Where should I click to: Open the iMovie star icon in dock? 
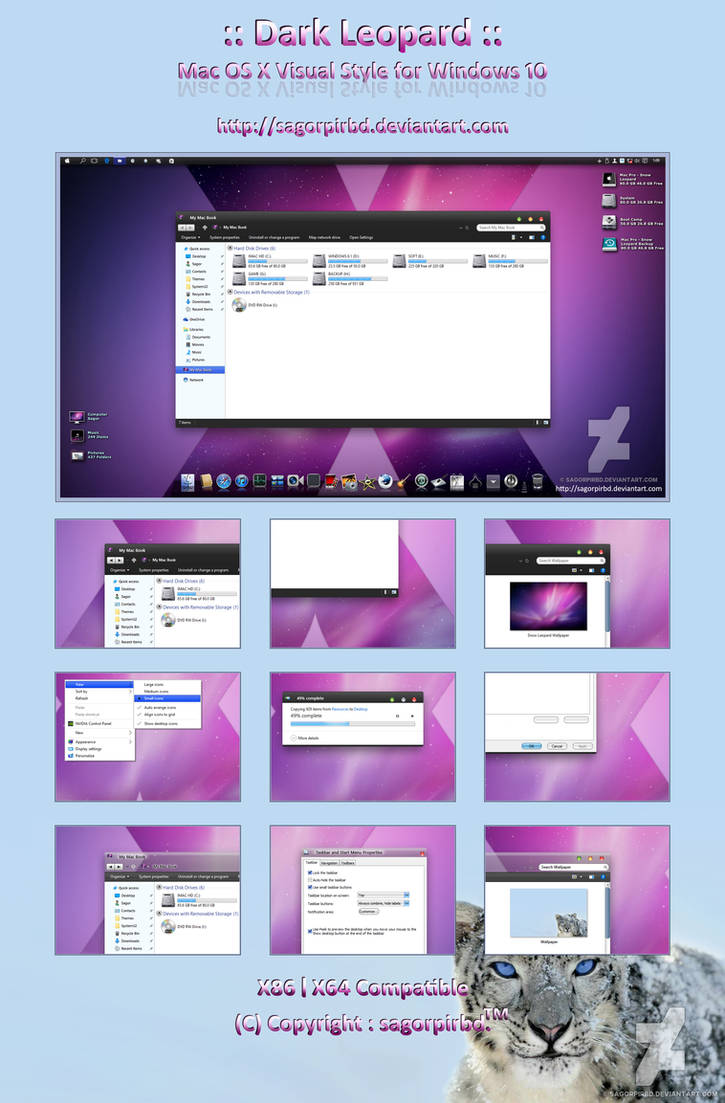click(367, 482)
